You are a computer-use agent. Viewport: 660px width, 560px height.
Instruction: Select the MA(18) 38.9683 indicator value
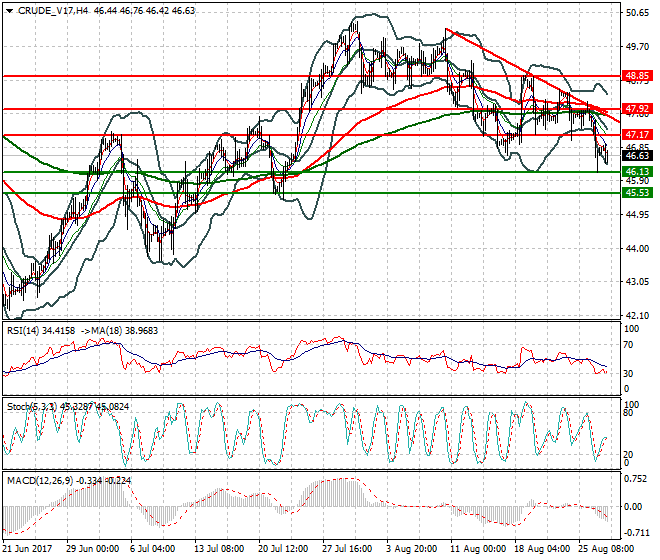coord(125,331)
